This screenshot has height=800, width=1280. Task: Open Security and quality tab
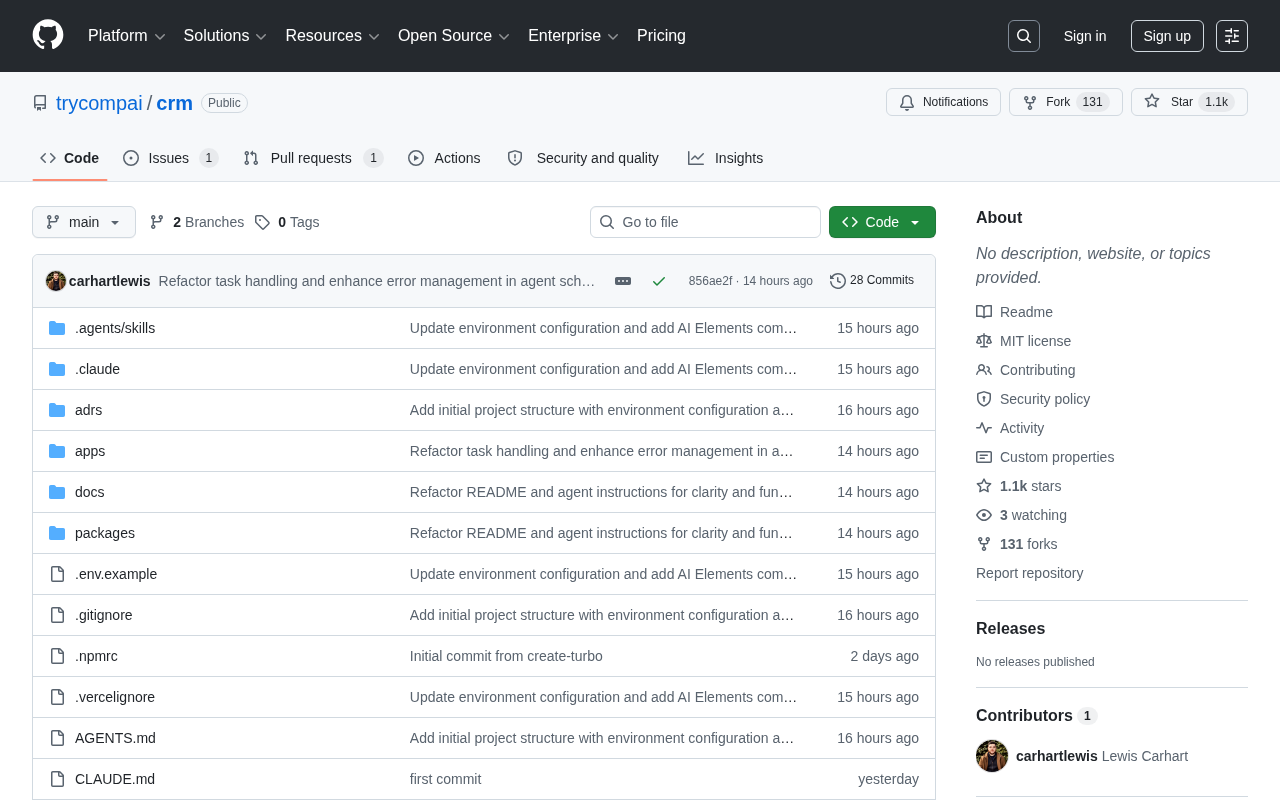[583, 158]
